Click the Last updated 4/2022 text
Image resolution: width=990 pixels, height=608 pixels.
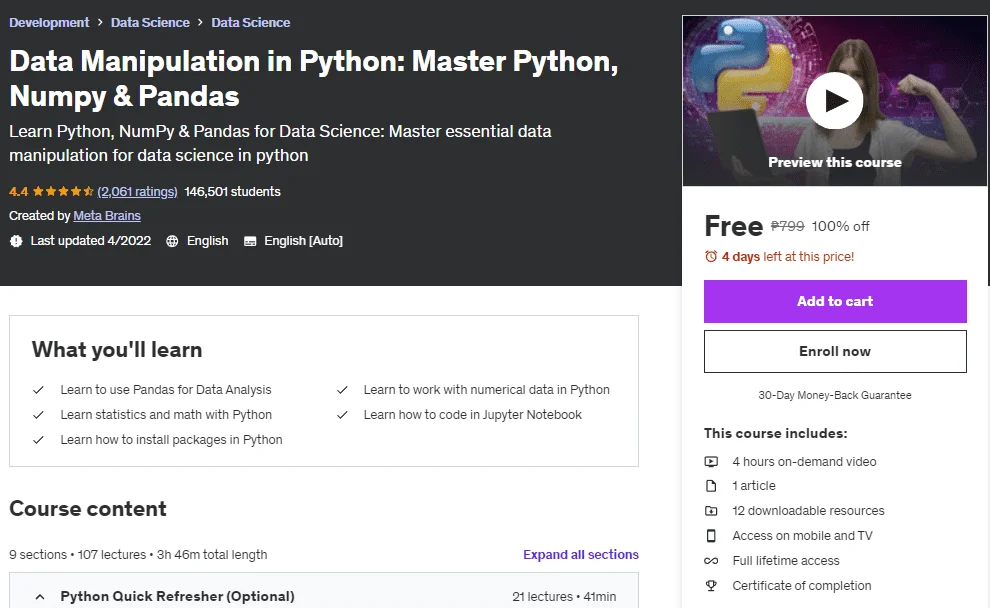tap(90, 241)
